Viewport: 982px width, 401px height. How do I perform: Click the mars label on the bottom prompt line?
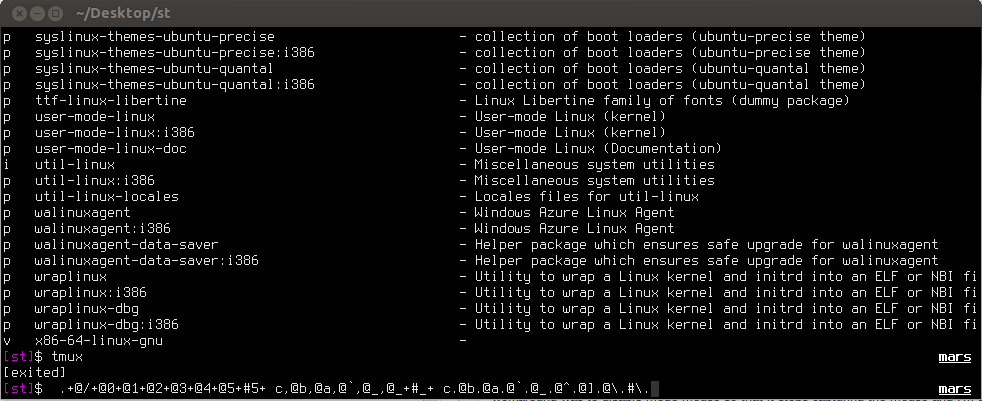(x=954, y=389)
